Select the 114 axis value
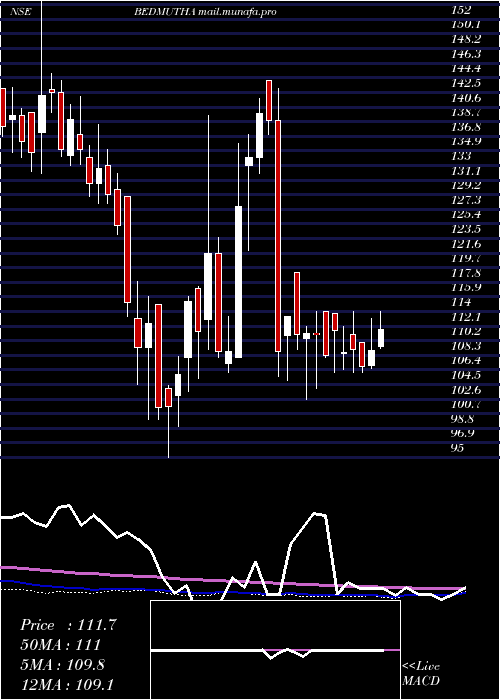 (x=461, y=302)
